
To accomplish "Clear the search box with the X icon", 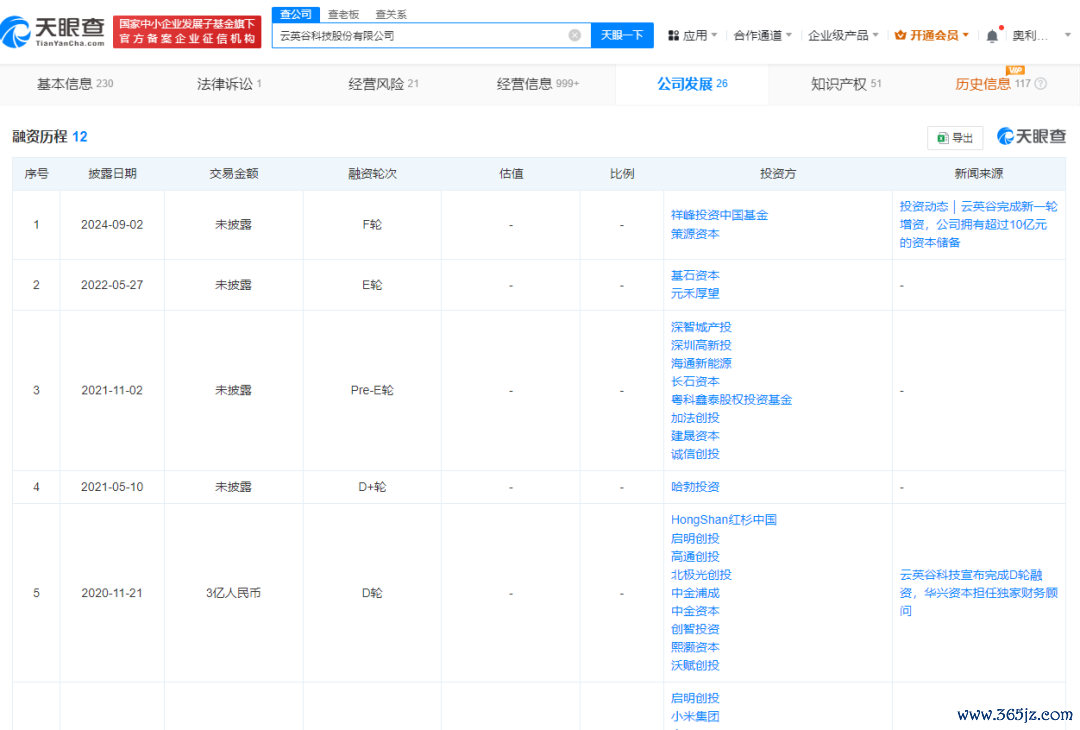I will pos(574,35).
